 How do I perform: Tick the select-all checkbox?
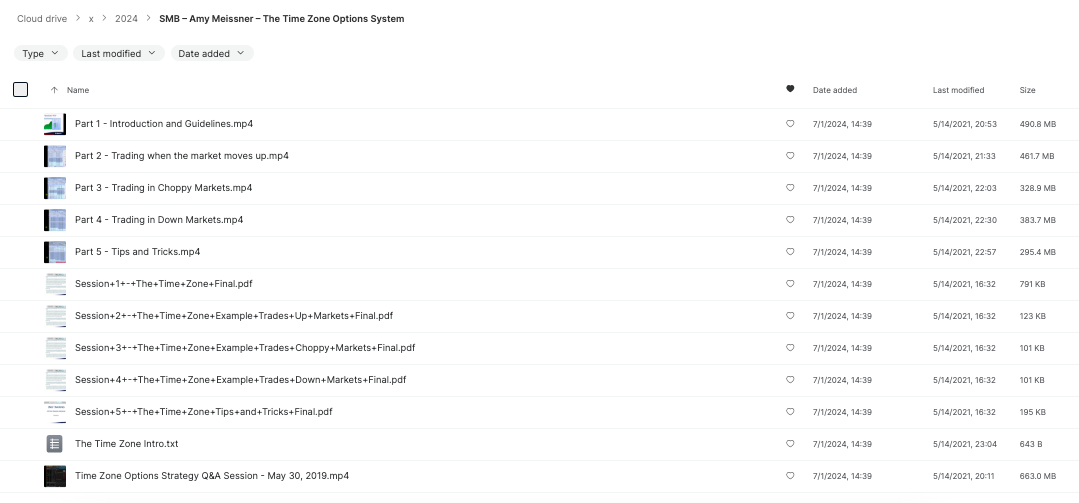pyautogui.click(x=21, y=89)
